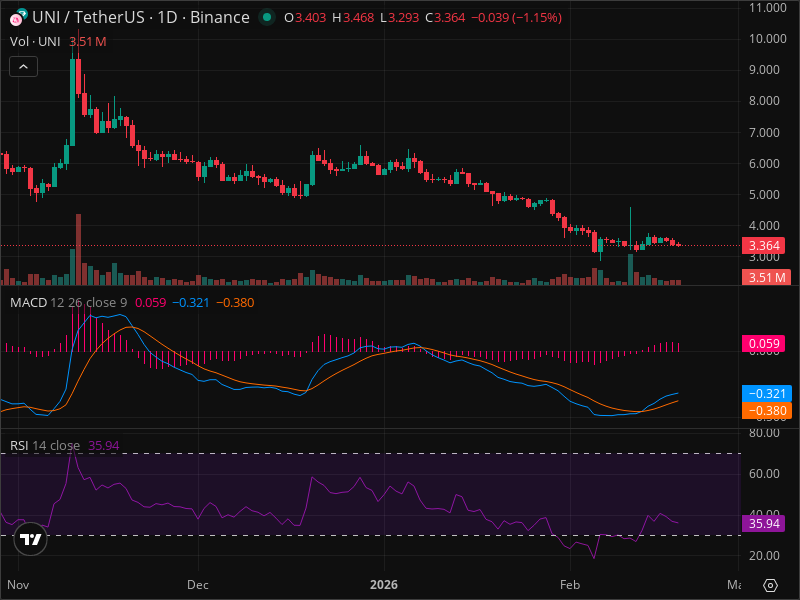Click the 20.00 RSI scale label
This screenshot has width=800, height=600.
(764, 556)
